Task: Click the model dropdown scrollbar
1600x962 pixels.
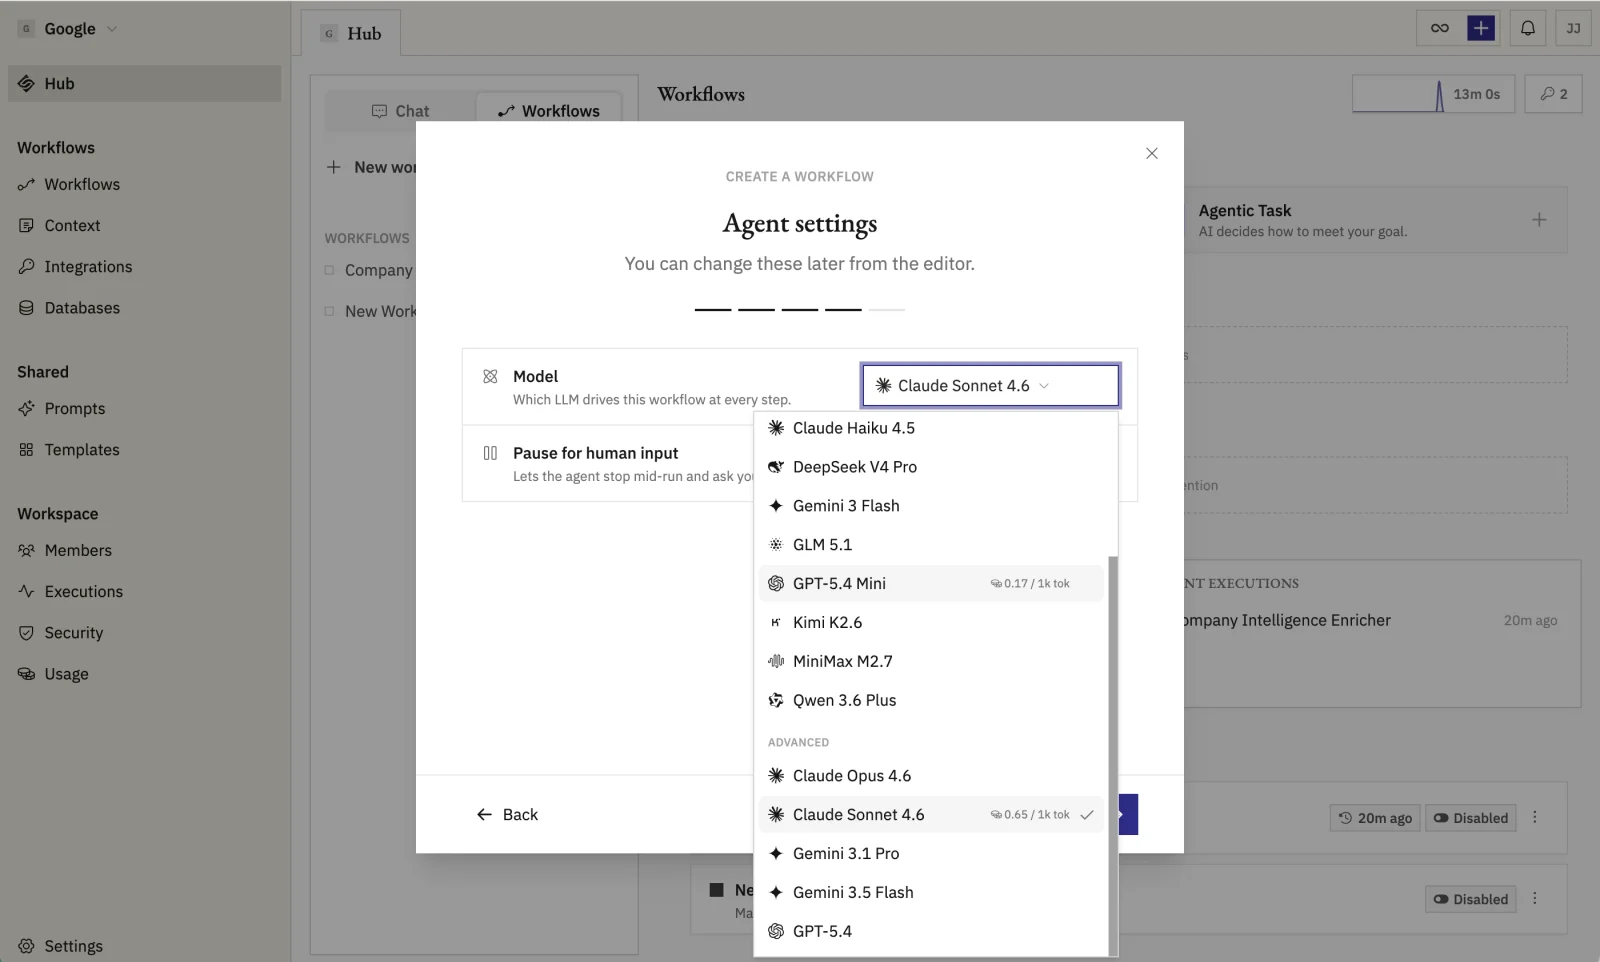Action: tap(1113, 755)
